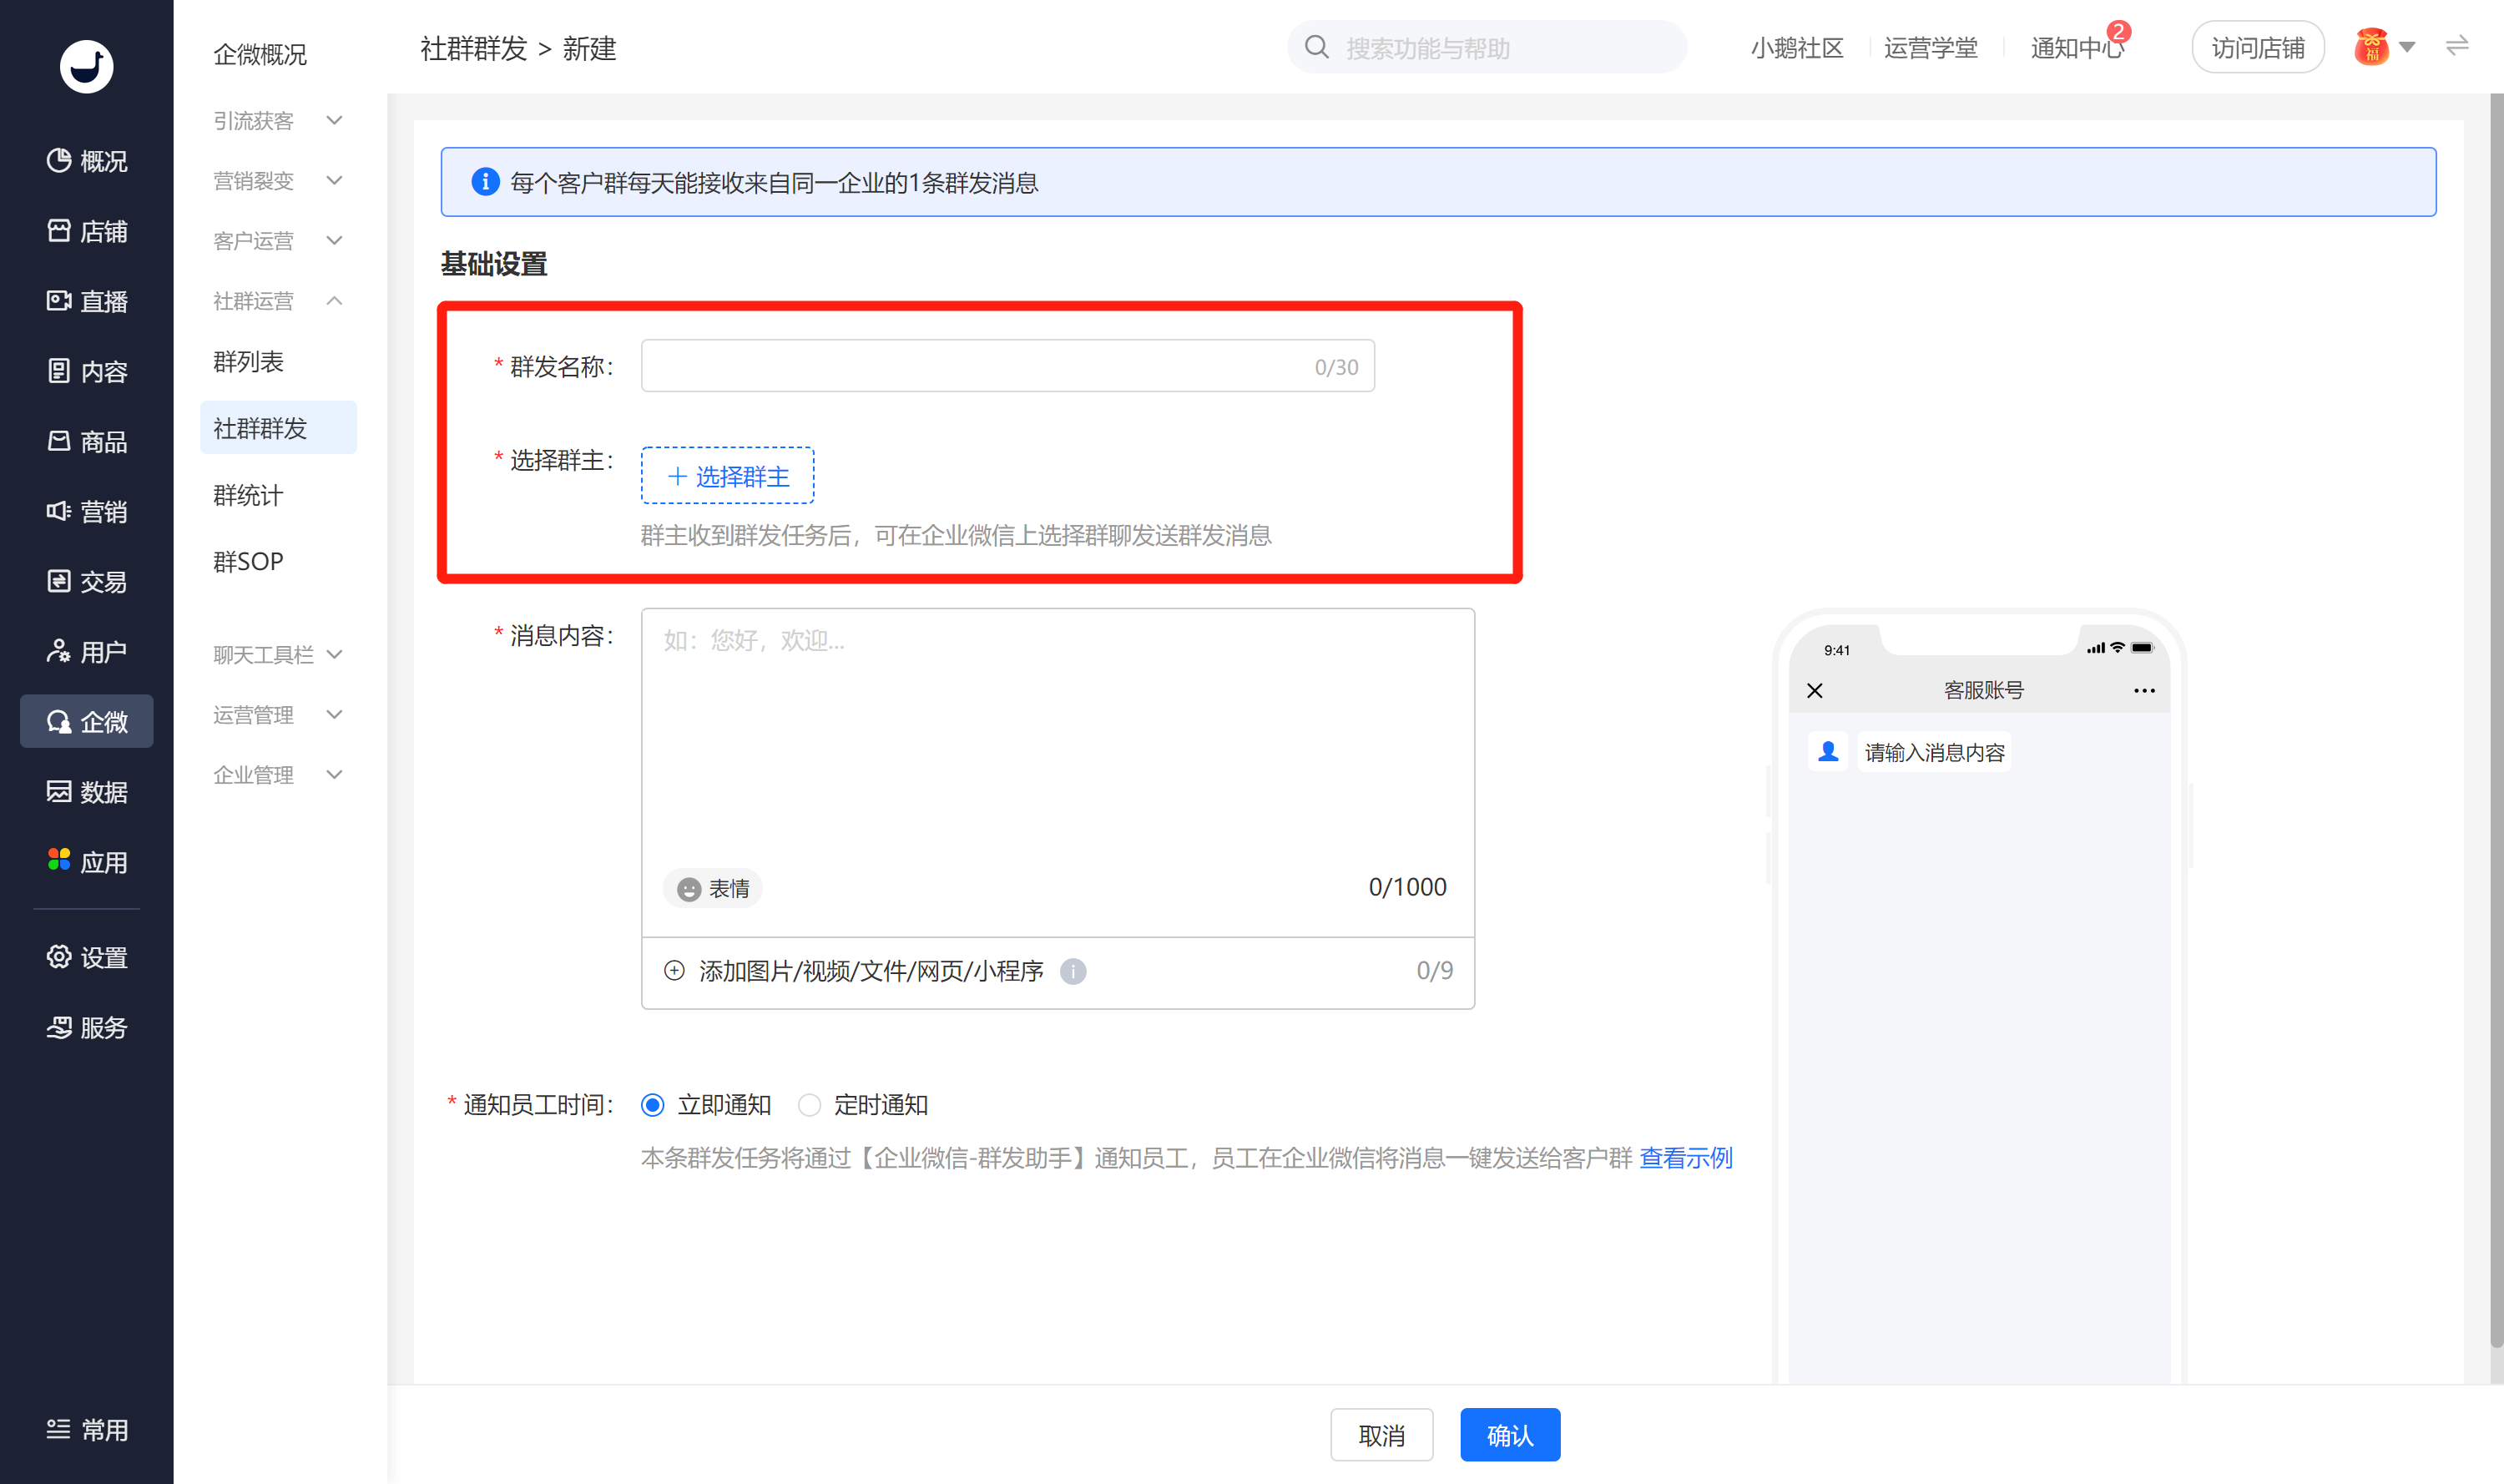Click the 取消 cancel button
Screen dimensions: 2504x1484
[x=1382, y=1435]
